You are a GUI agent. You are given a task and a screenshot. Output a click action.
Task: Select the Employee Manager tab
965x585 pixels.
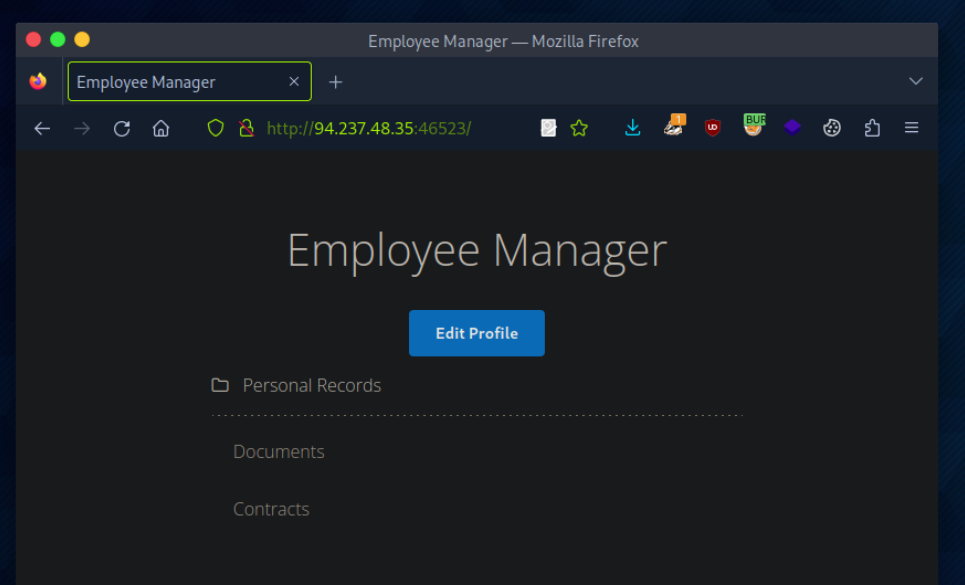click(180, 82)
